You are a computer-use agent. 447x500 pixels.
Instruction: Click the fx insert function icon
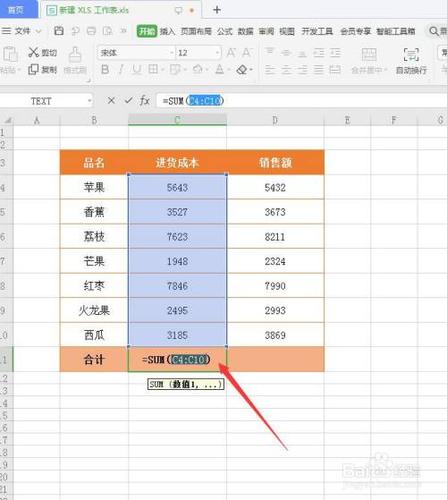[x=145, y=100]
